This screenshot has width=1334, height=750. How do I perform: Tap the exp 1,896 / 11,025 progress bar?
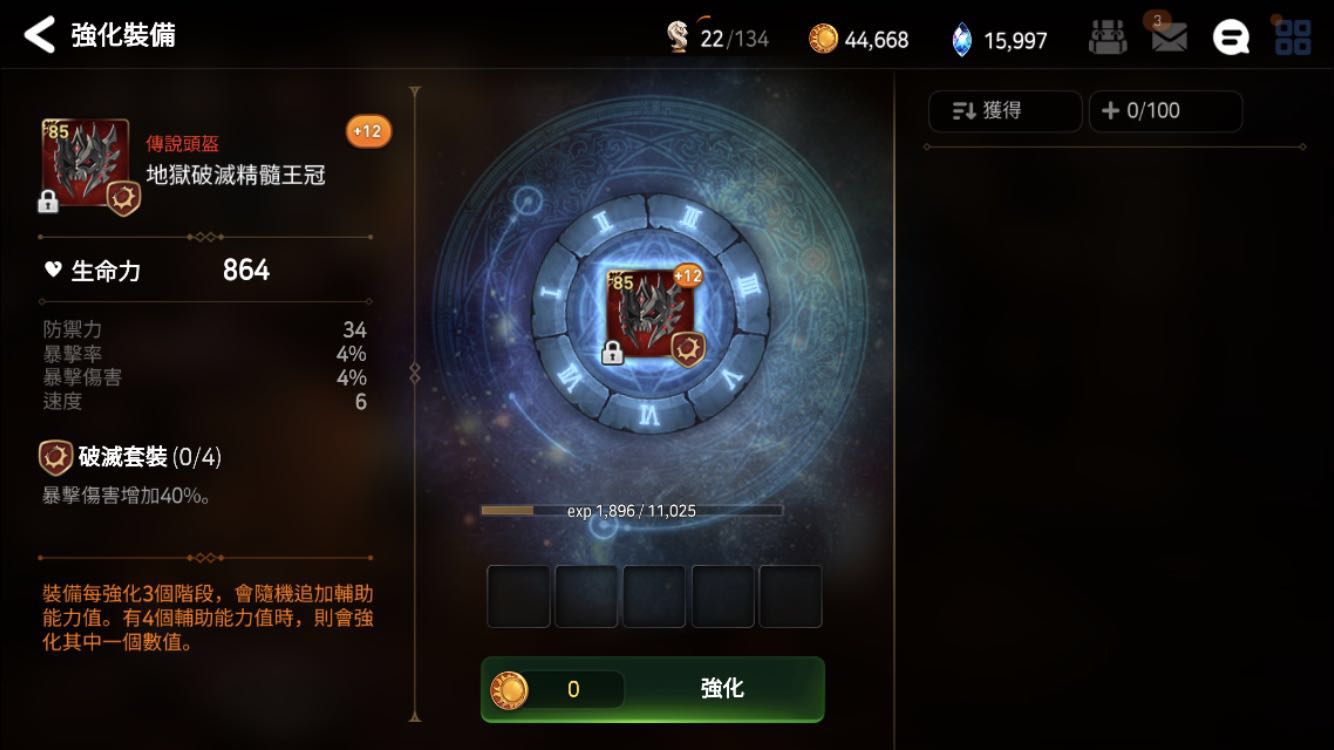click(x=631, y=510)
